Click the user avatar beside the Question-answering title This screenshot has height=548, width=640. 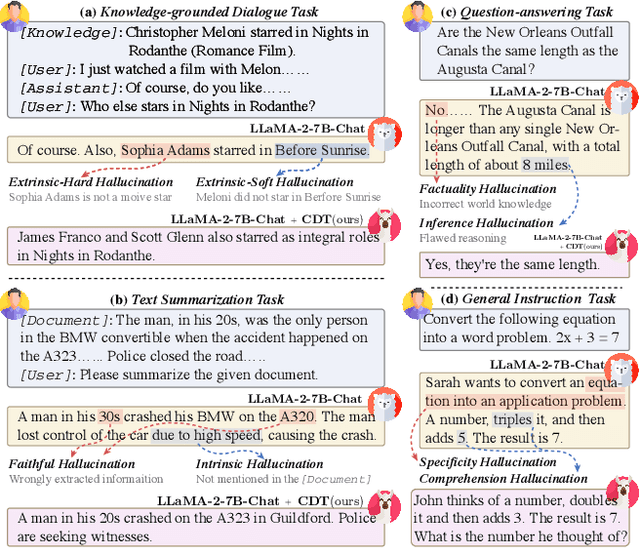[x=417, y=16]
